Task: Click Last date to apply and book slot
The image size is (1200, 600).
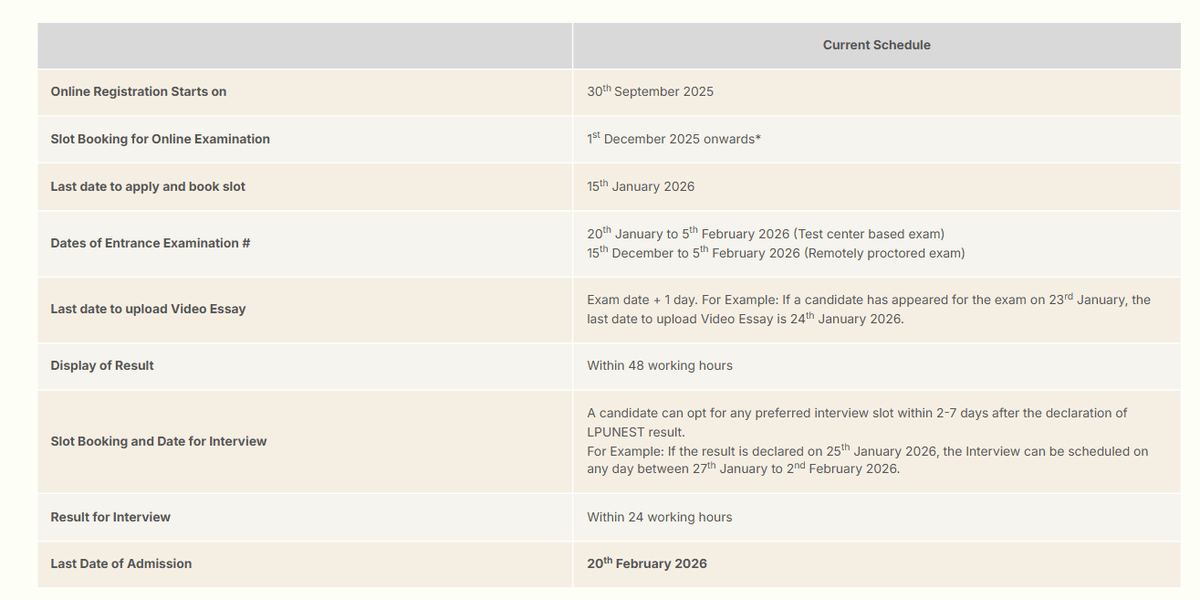Action: click(148, 187)
